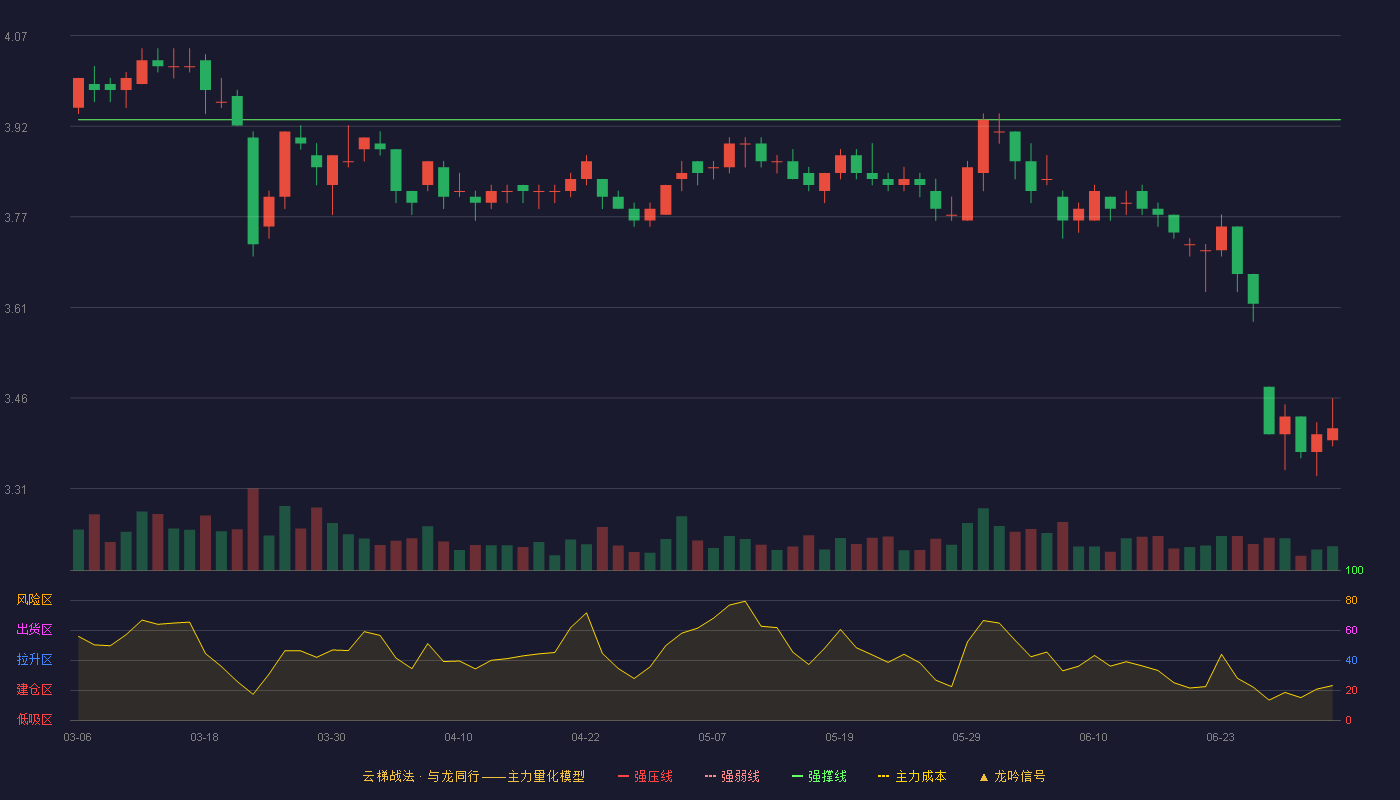The width and height of the screenshot is (1400, 800).
Task: Click the last red candlestick on the right
Action: pyautogui.click(x=1332, y=434)
